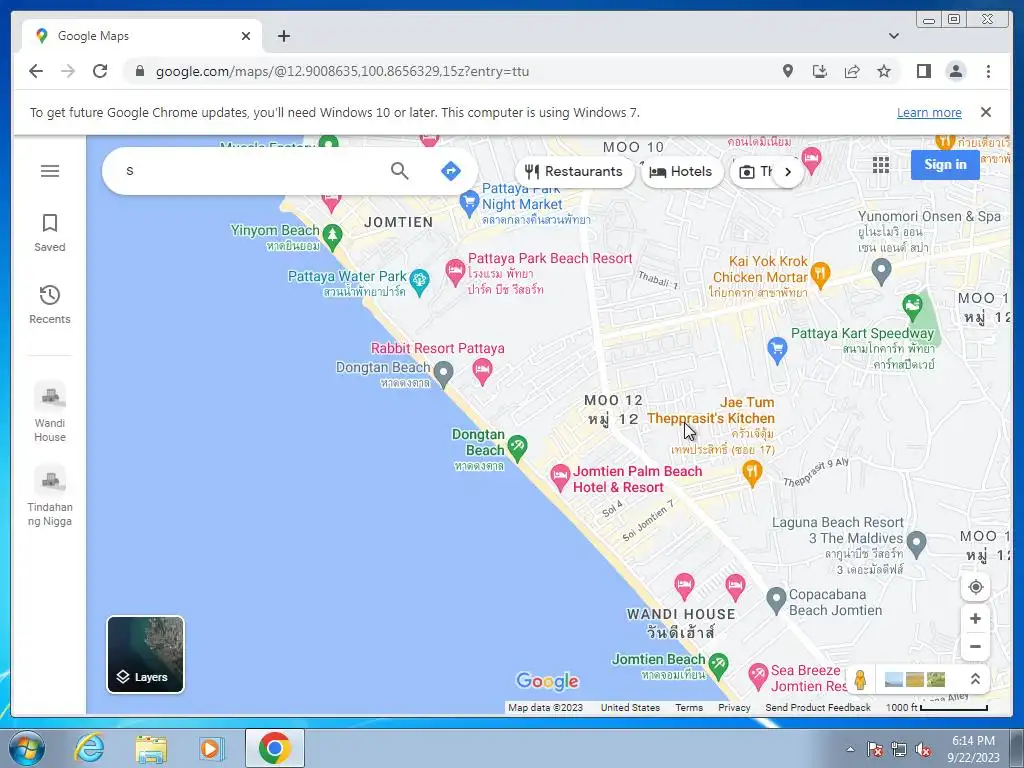Select the Rabbit Resort Pattaya hotel pin
Screen dimensions: 1024x768
coord(483,372)
